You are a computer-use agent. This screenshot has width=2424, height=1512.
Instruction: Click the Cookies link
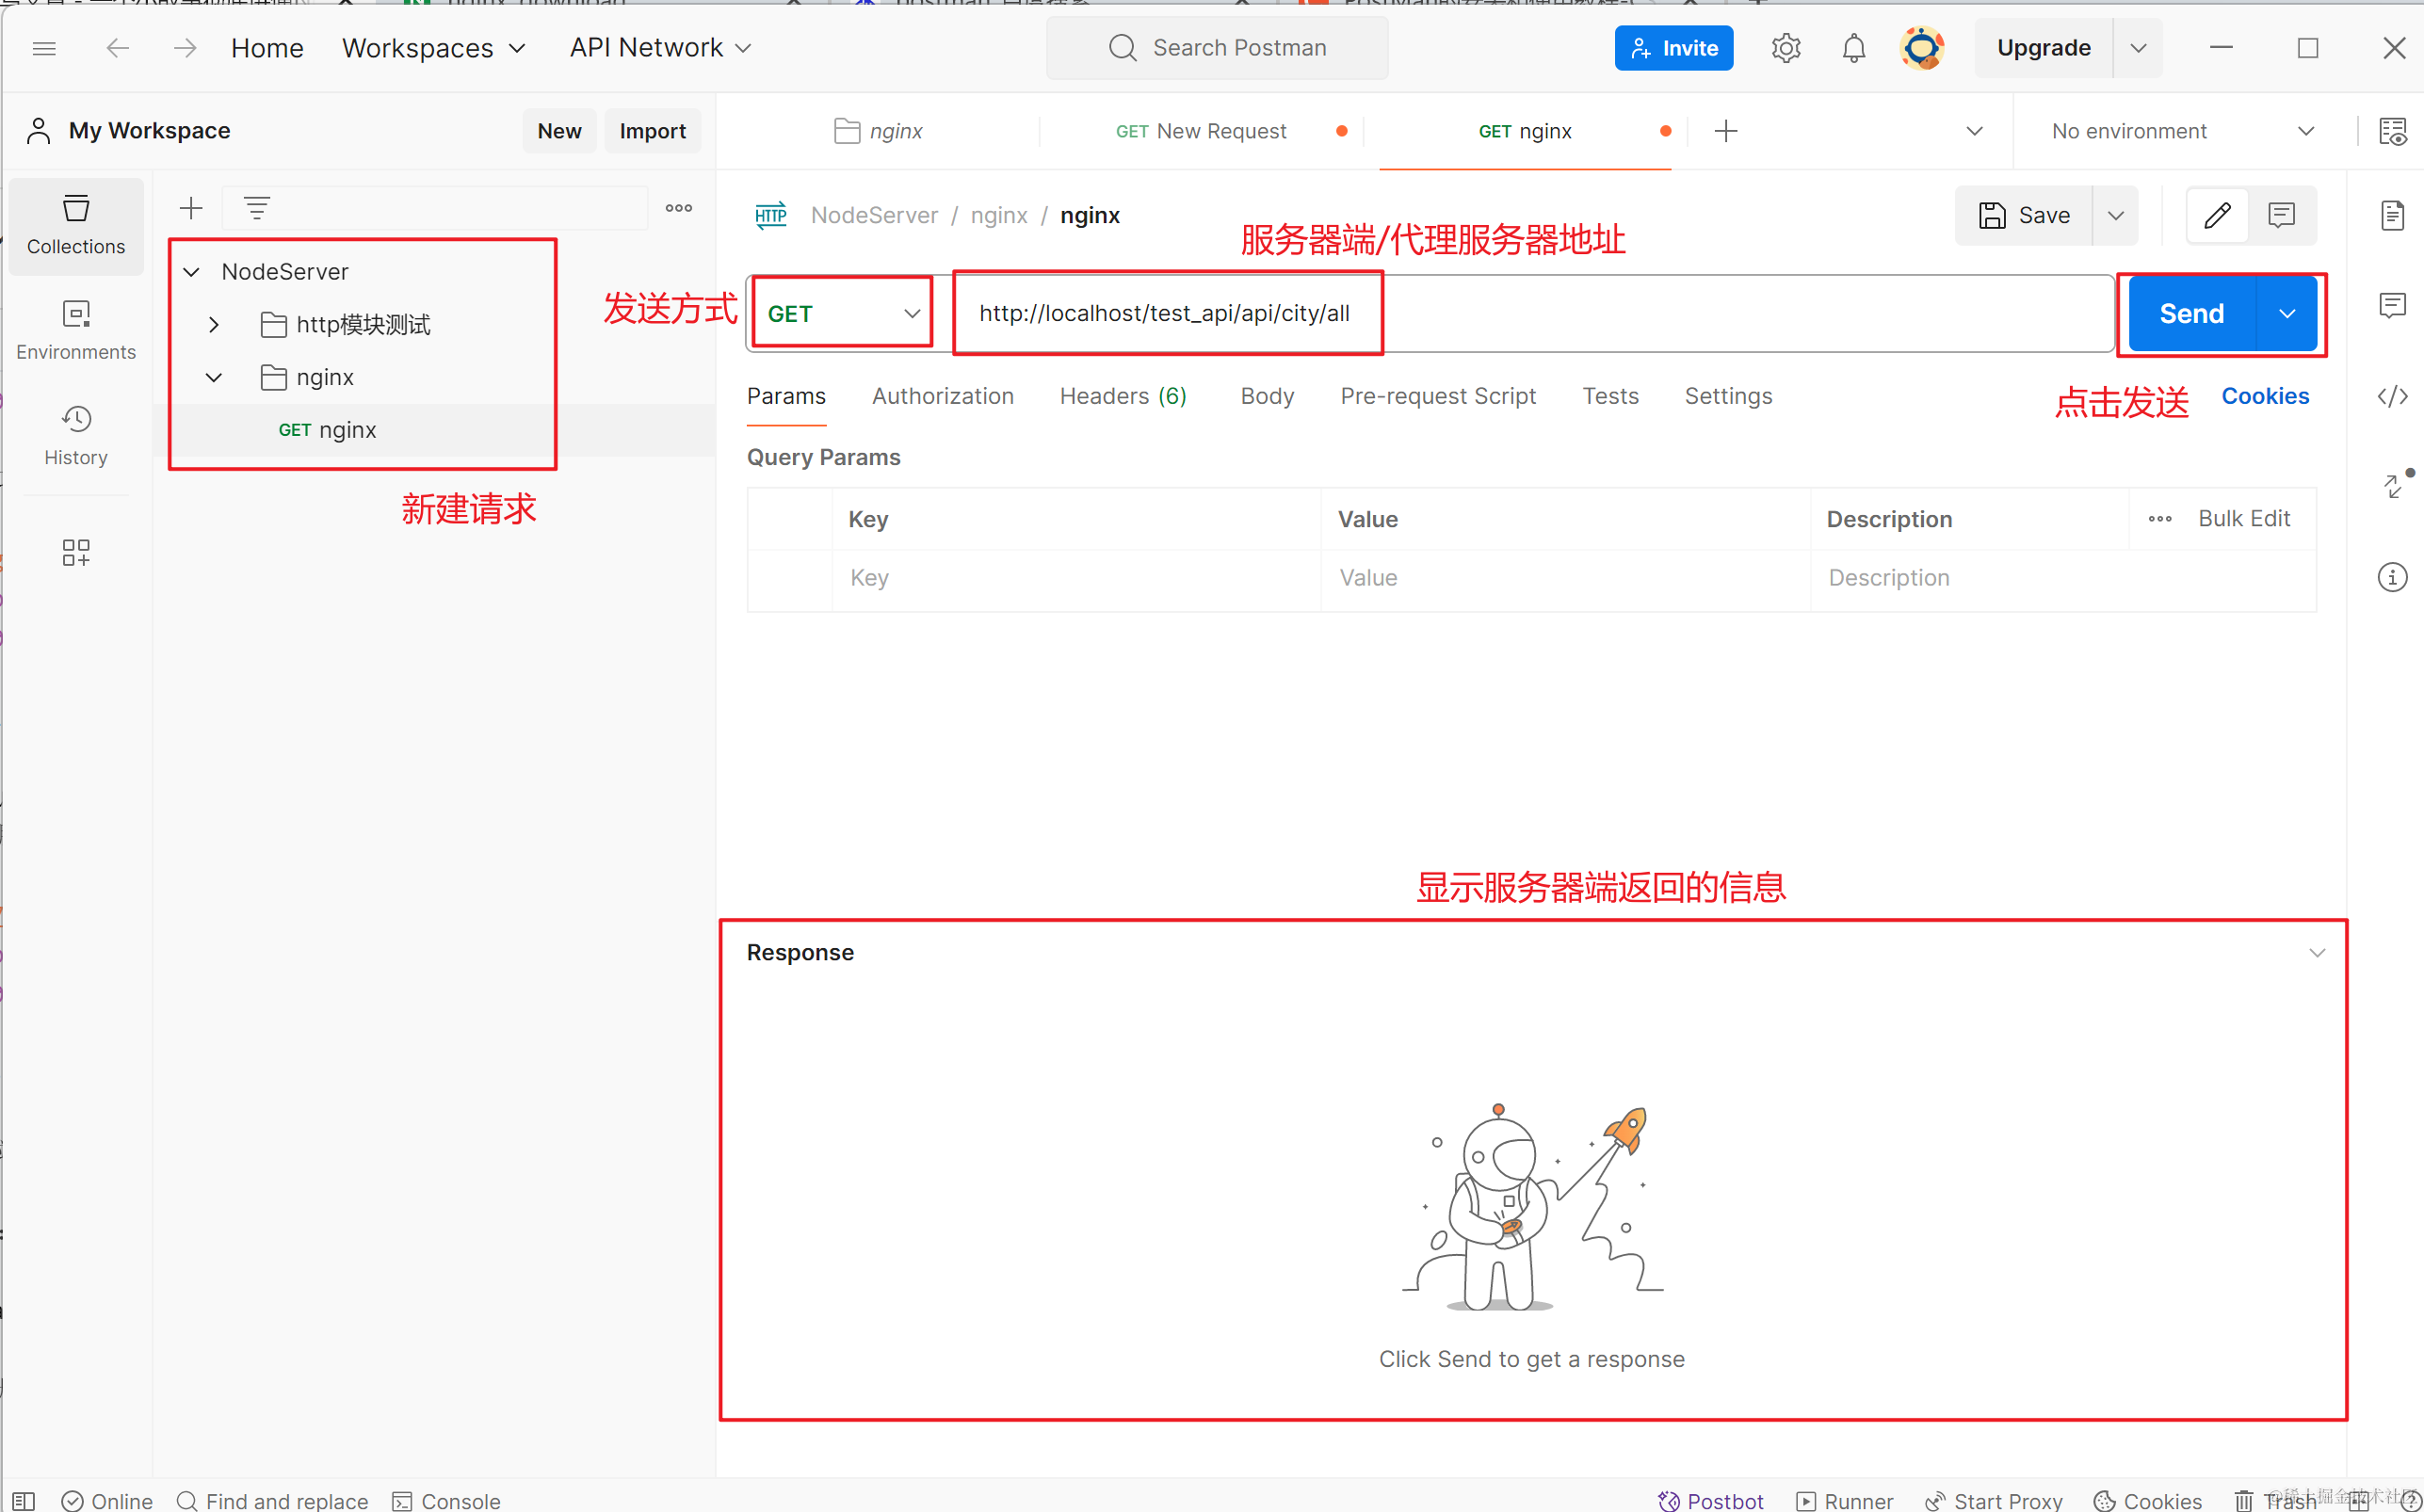[2264, 396]
